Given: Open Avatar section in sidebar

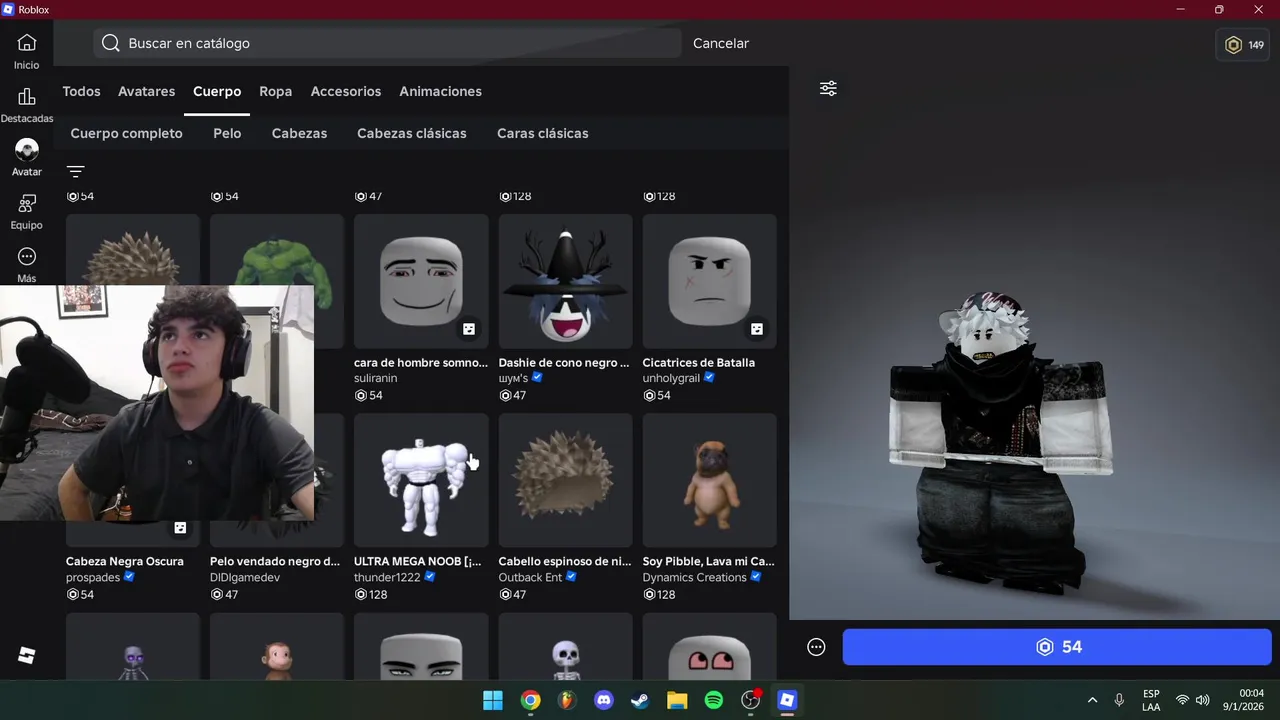Looking at the screenshot, I should pos(27,158).
